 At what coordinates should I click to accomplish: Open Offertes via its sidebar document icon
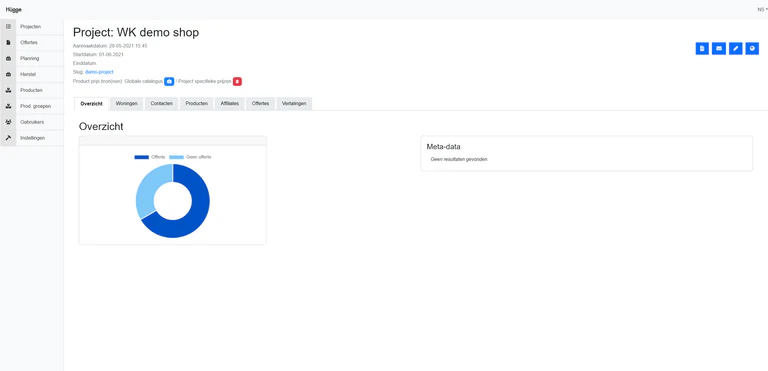click(8, 43)
